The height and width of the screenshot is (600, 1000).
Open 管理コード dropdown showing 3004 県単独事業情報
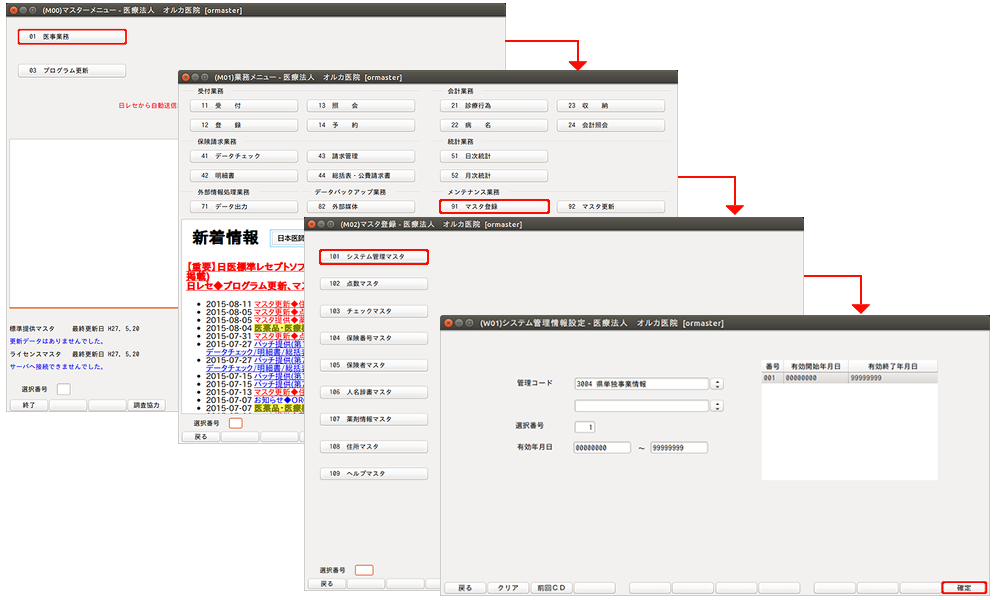click(x=717, y=384)
